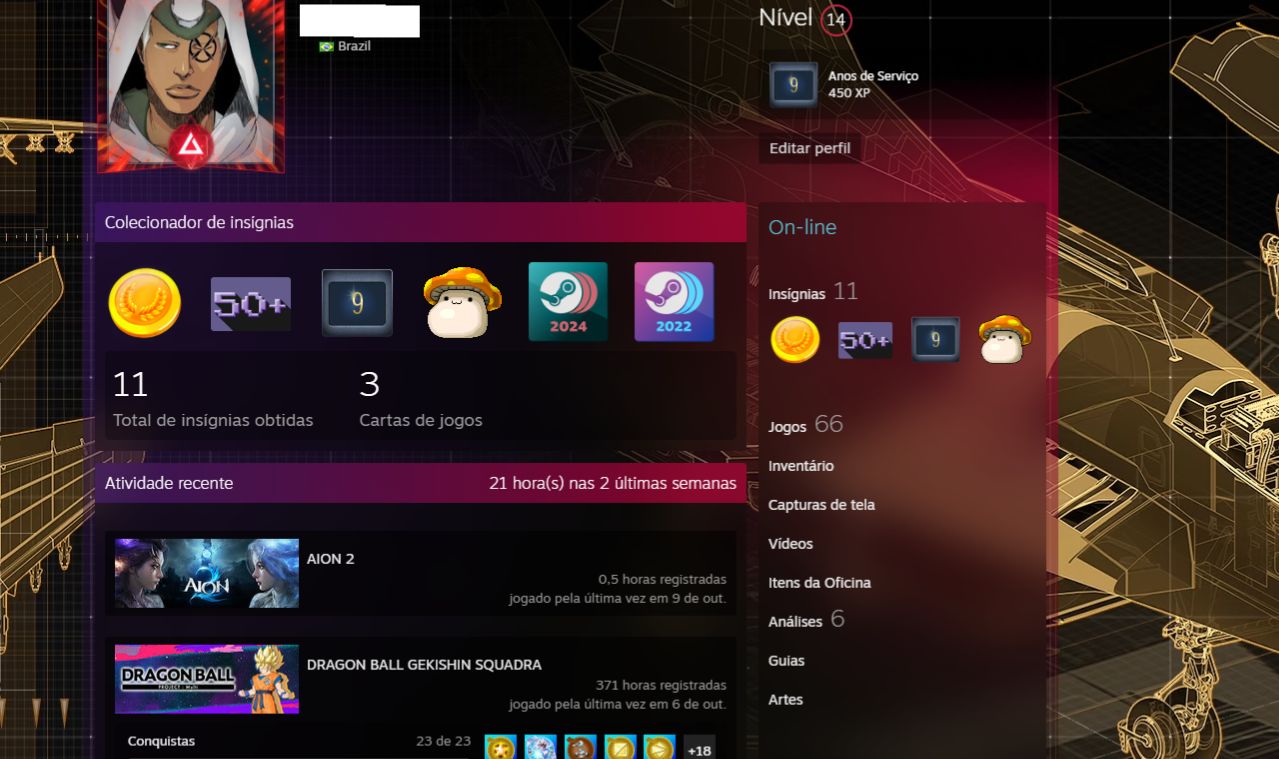Click DRAGON BALL GEKISHIN SQUADRA title
Screen dimensions: 1279x759
point(424,665)
